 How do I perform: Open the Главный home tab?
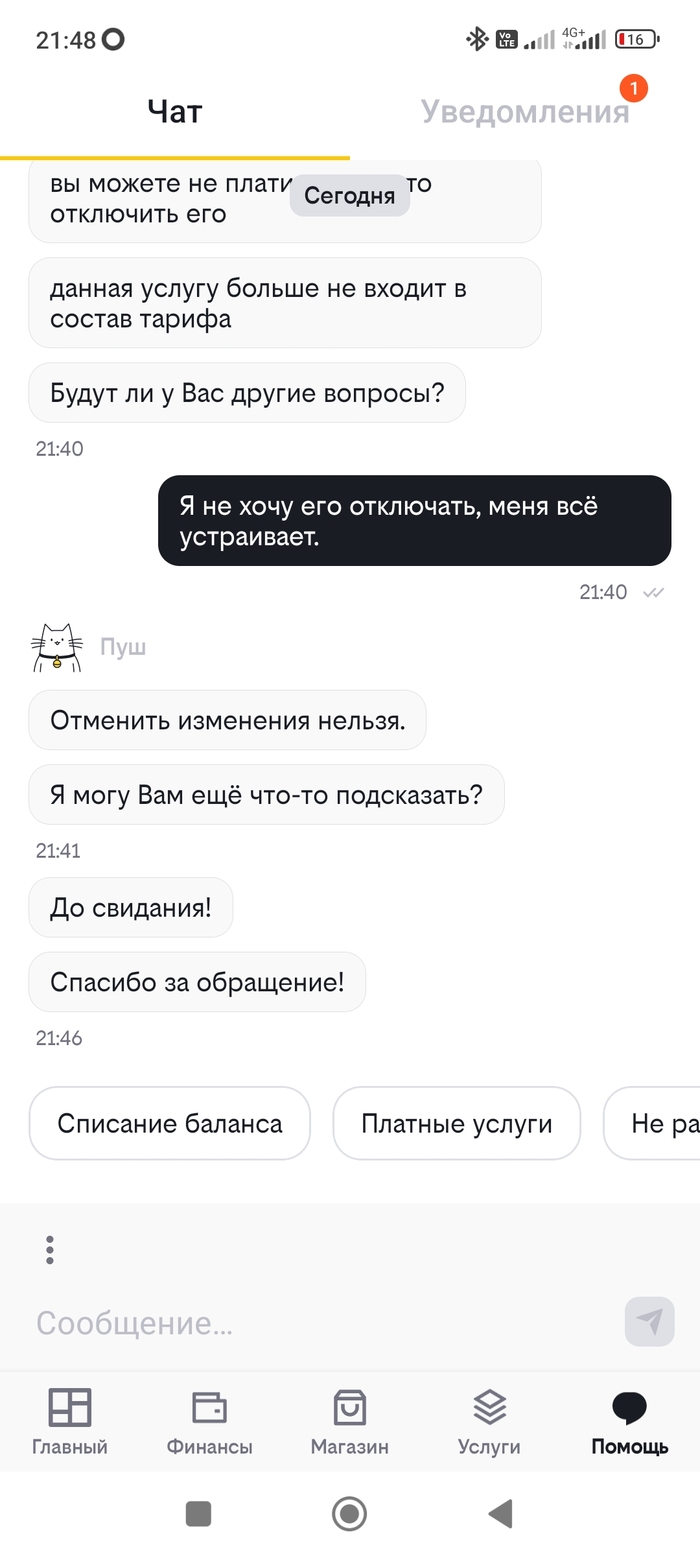click(x=70, y=1420)
